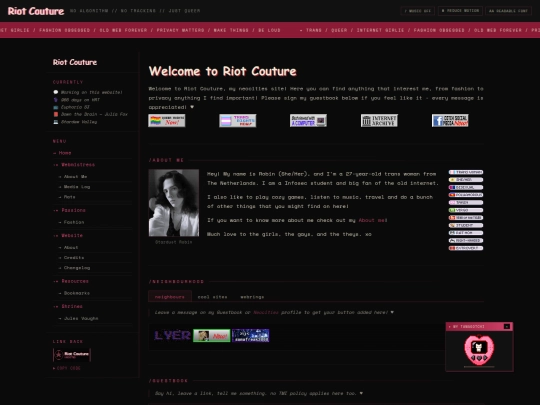Click the Riot Couture header logo
Viewport: 540px width, 405px height.
[36, 11]
